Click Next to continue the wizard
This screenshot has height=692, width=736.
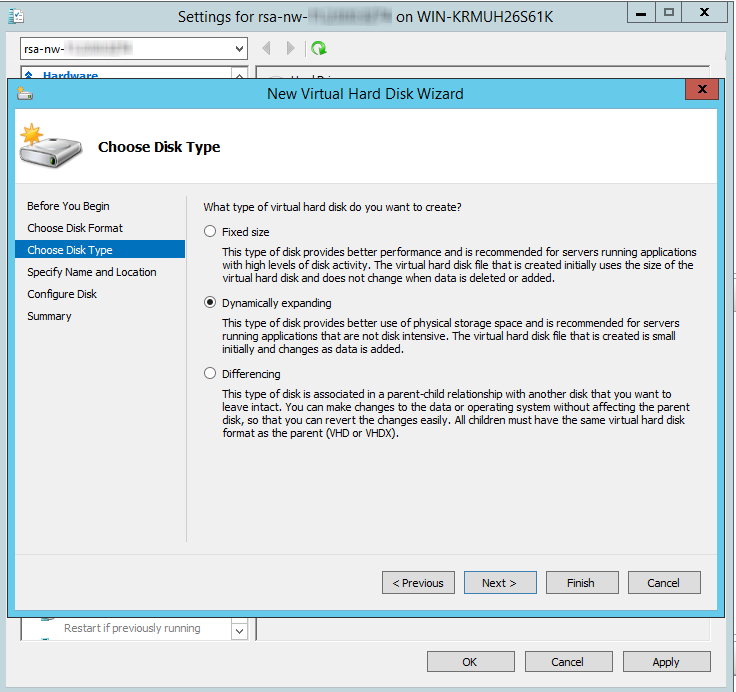(x=500, y=583)
